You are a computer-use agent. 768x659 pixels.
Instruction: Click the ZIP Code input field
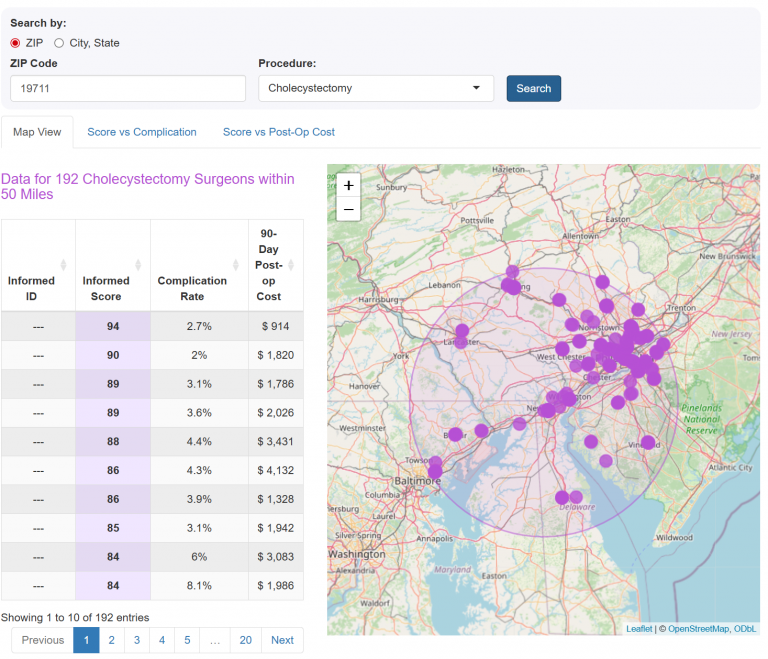click(128, 88)
